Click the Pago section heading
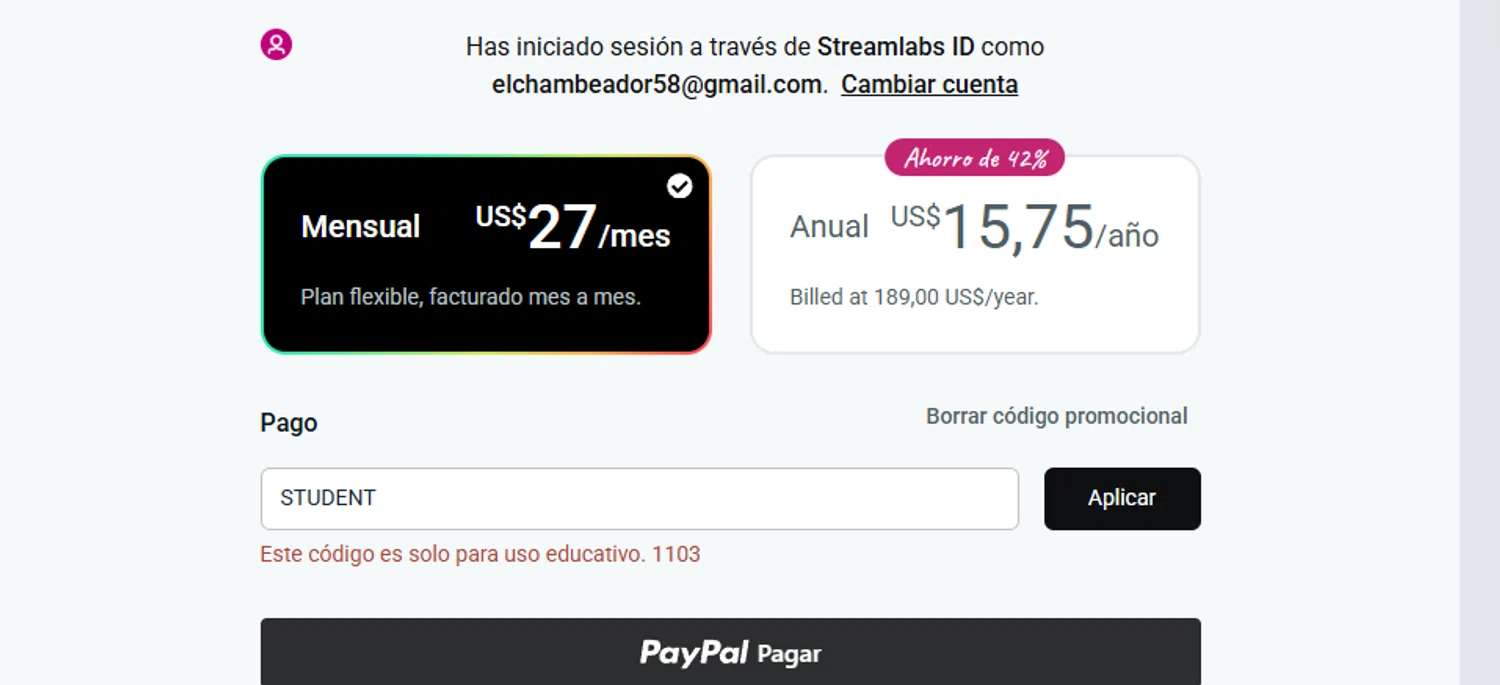 (289, 422)
